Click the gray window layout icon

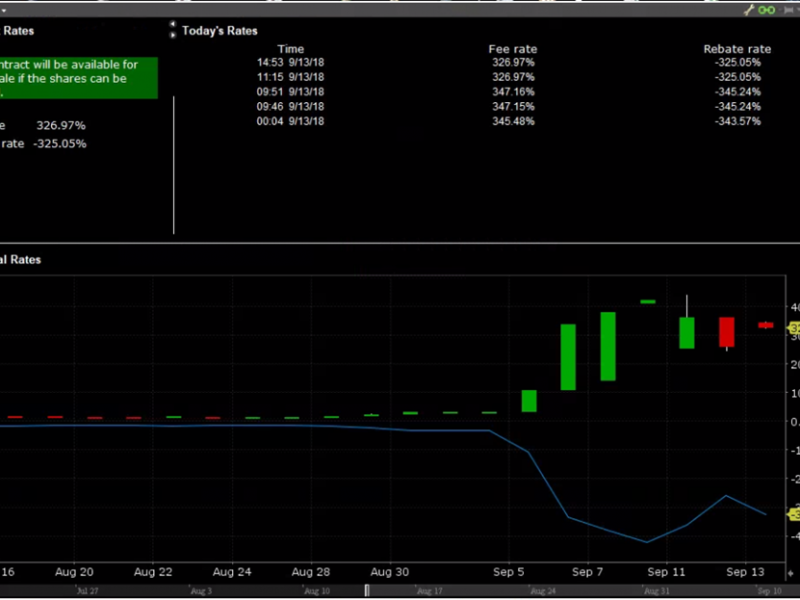point(788,9)
